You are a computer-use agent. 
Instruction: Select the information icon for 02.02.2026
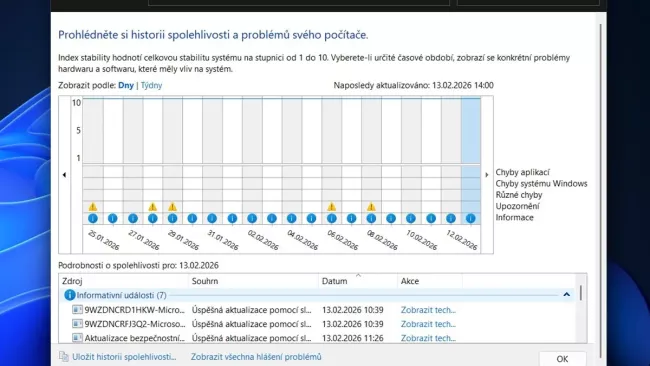coord(252,218)
